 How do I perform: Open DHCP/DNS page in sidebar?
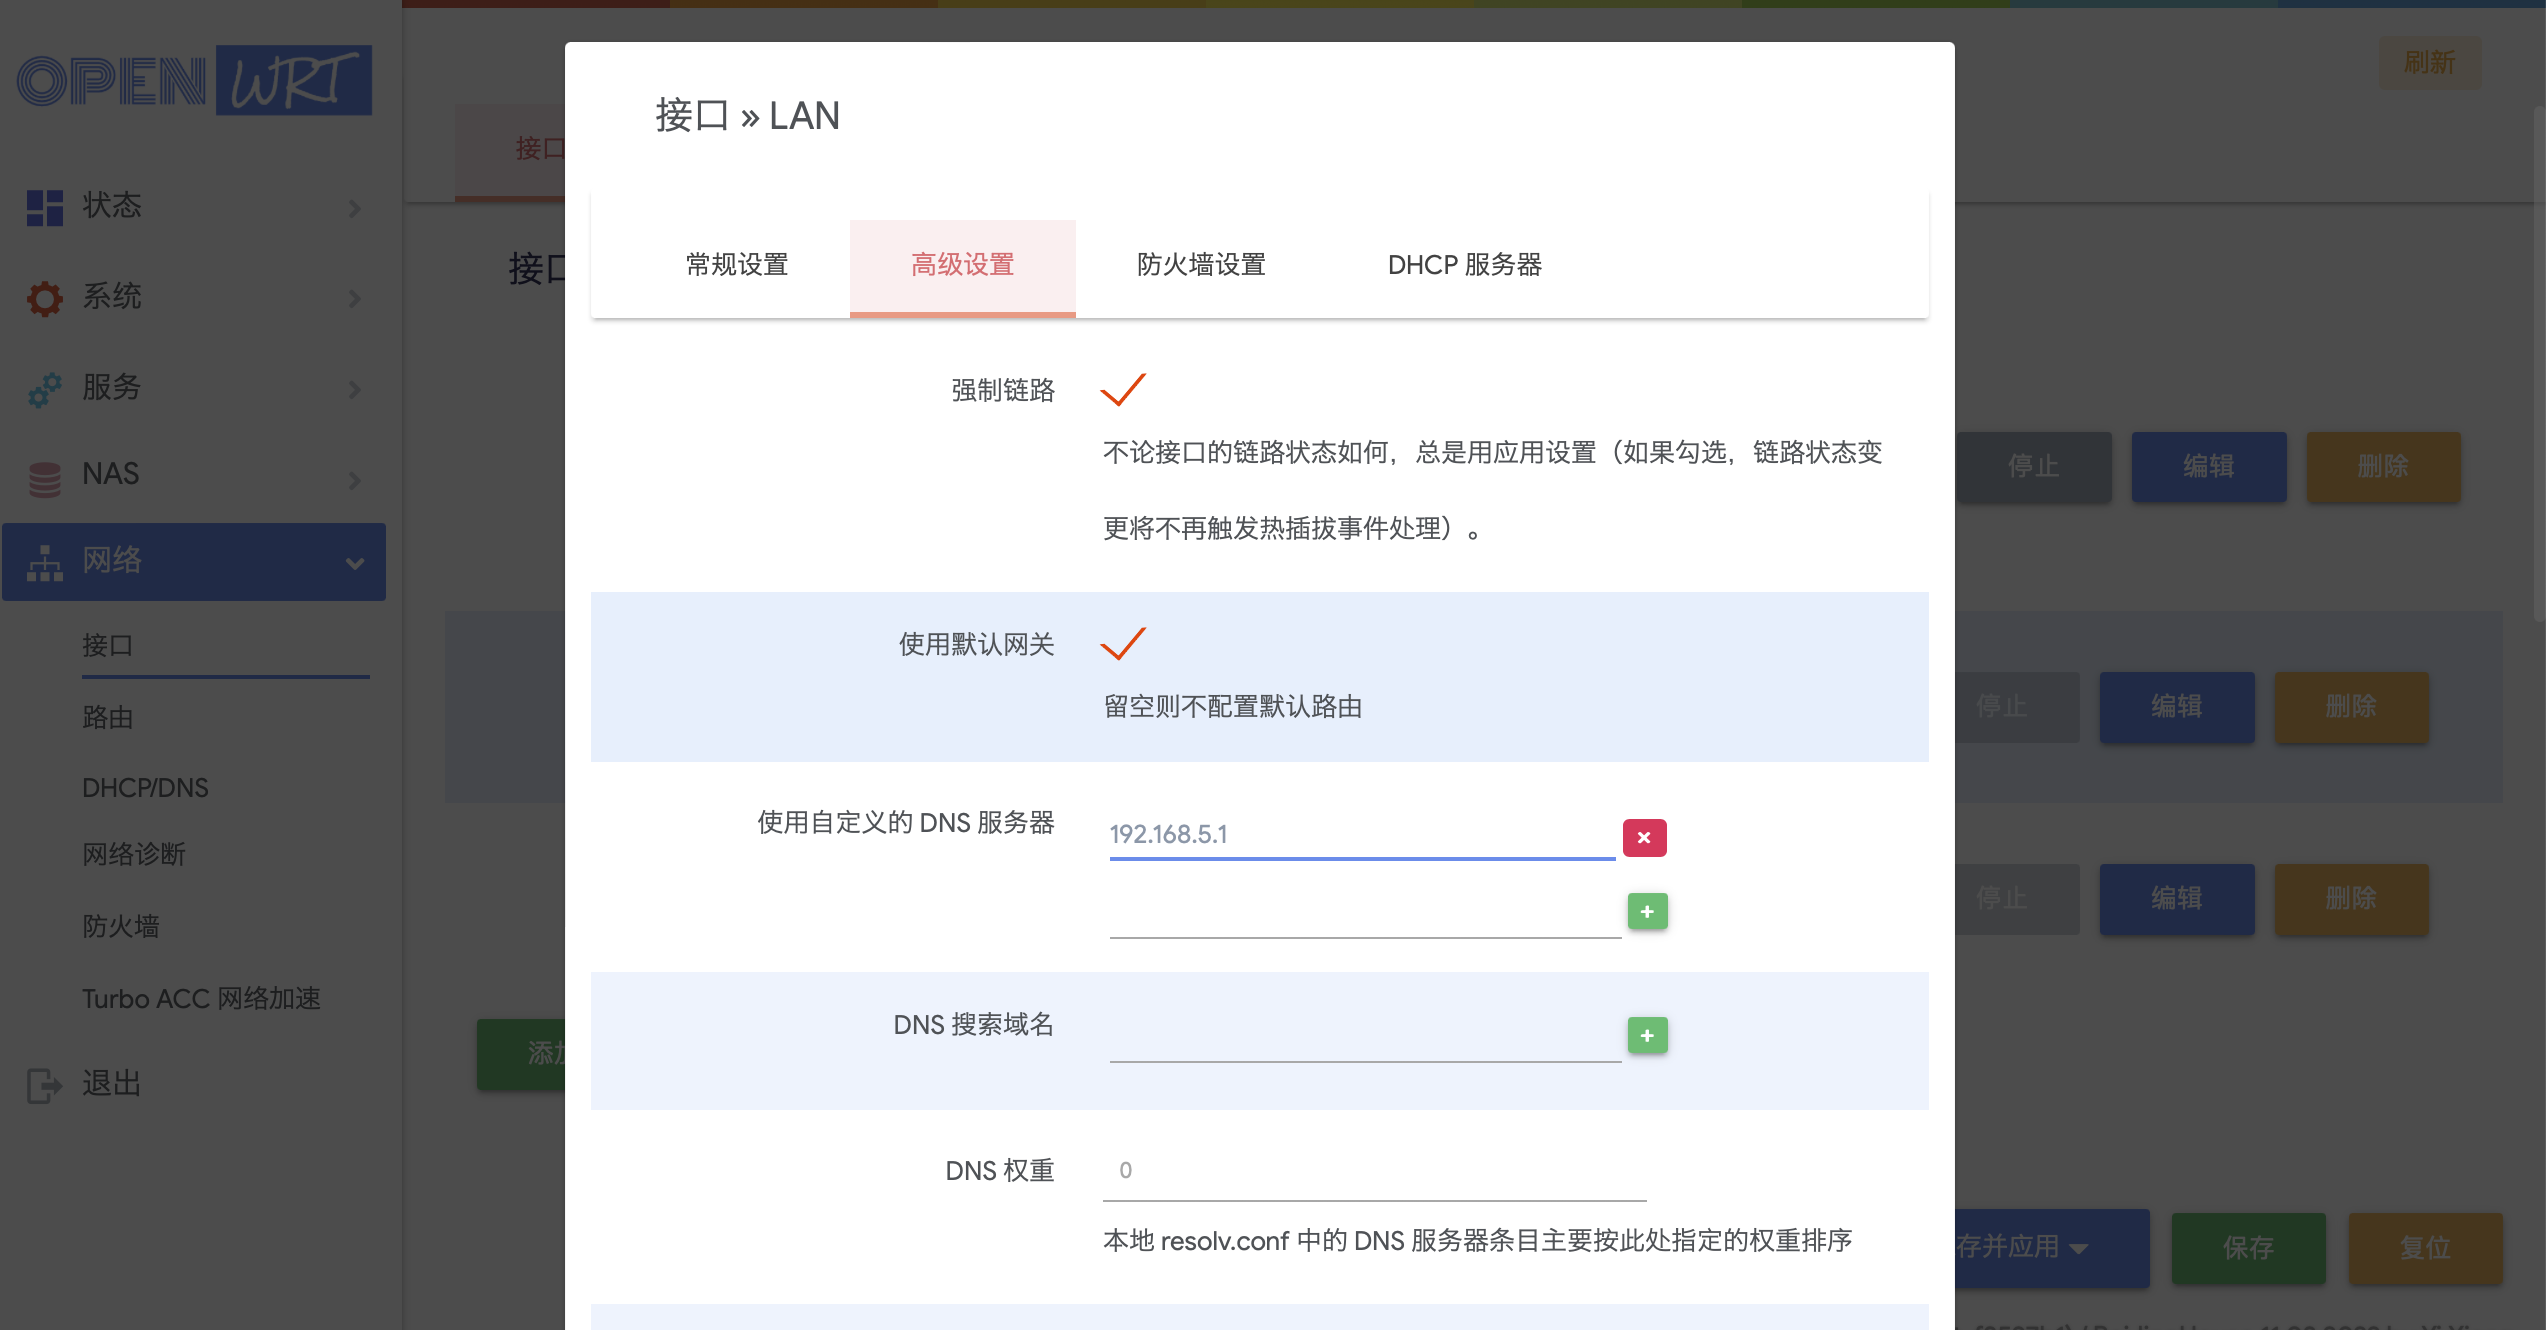[x=145, y=788]
